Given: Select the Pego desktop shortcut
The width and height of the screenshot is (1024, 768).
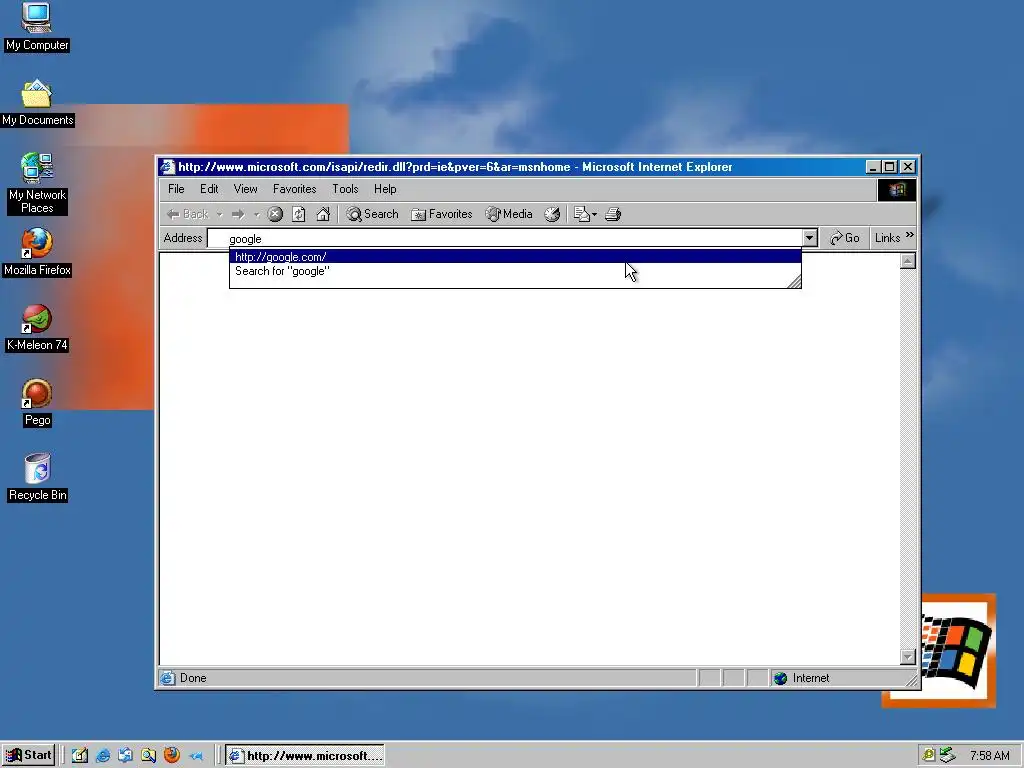Looking at the screenshot, I should [x=37, y=403].
